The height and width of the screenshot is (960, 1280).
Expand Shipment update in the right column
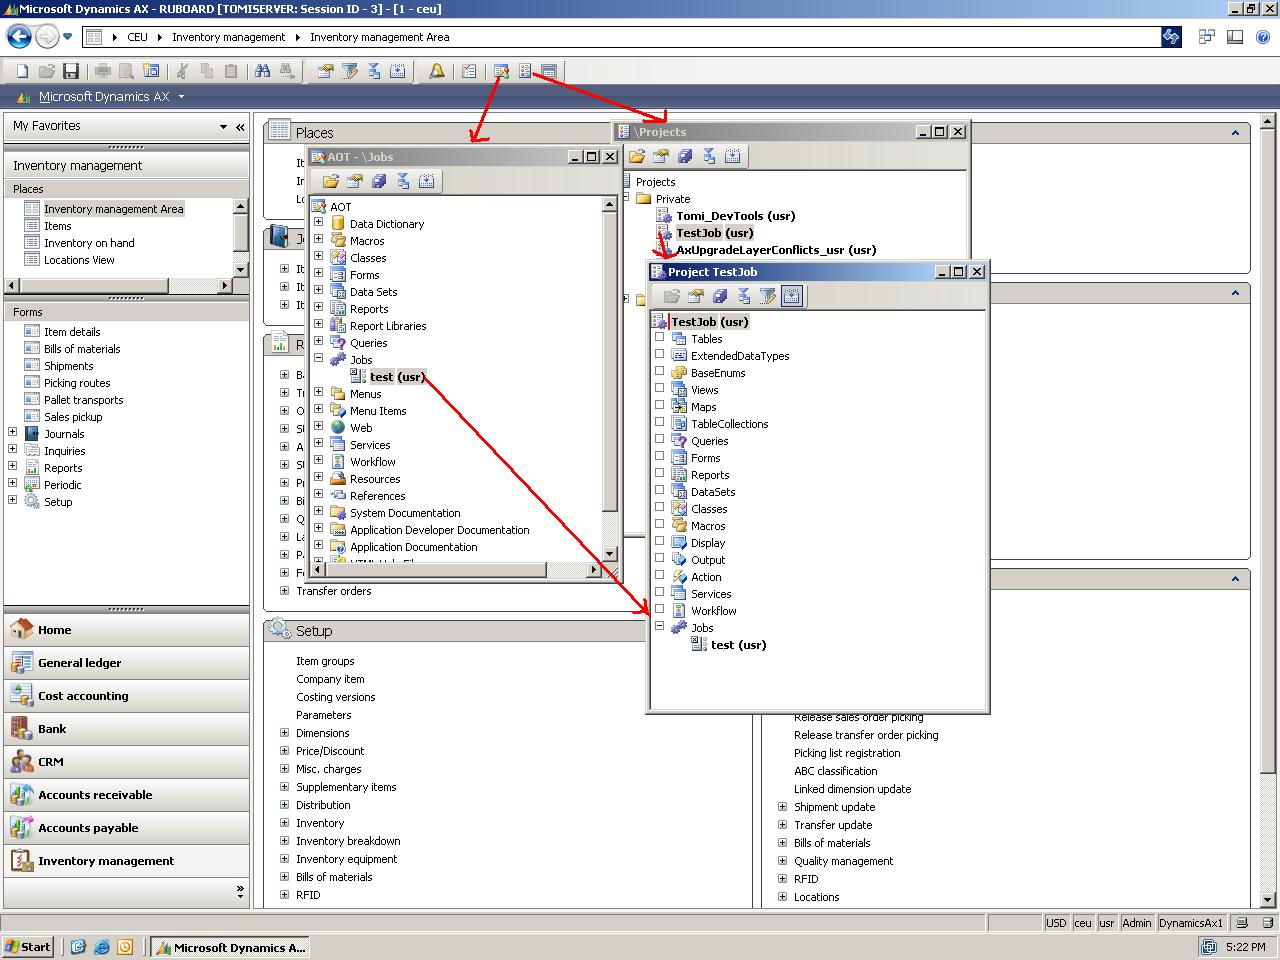[x=782, y=807]
